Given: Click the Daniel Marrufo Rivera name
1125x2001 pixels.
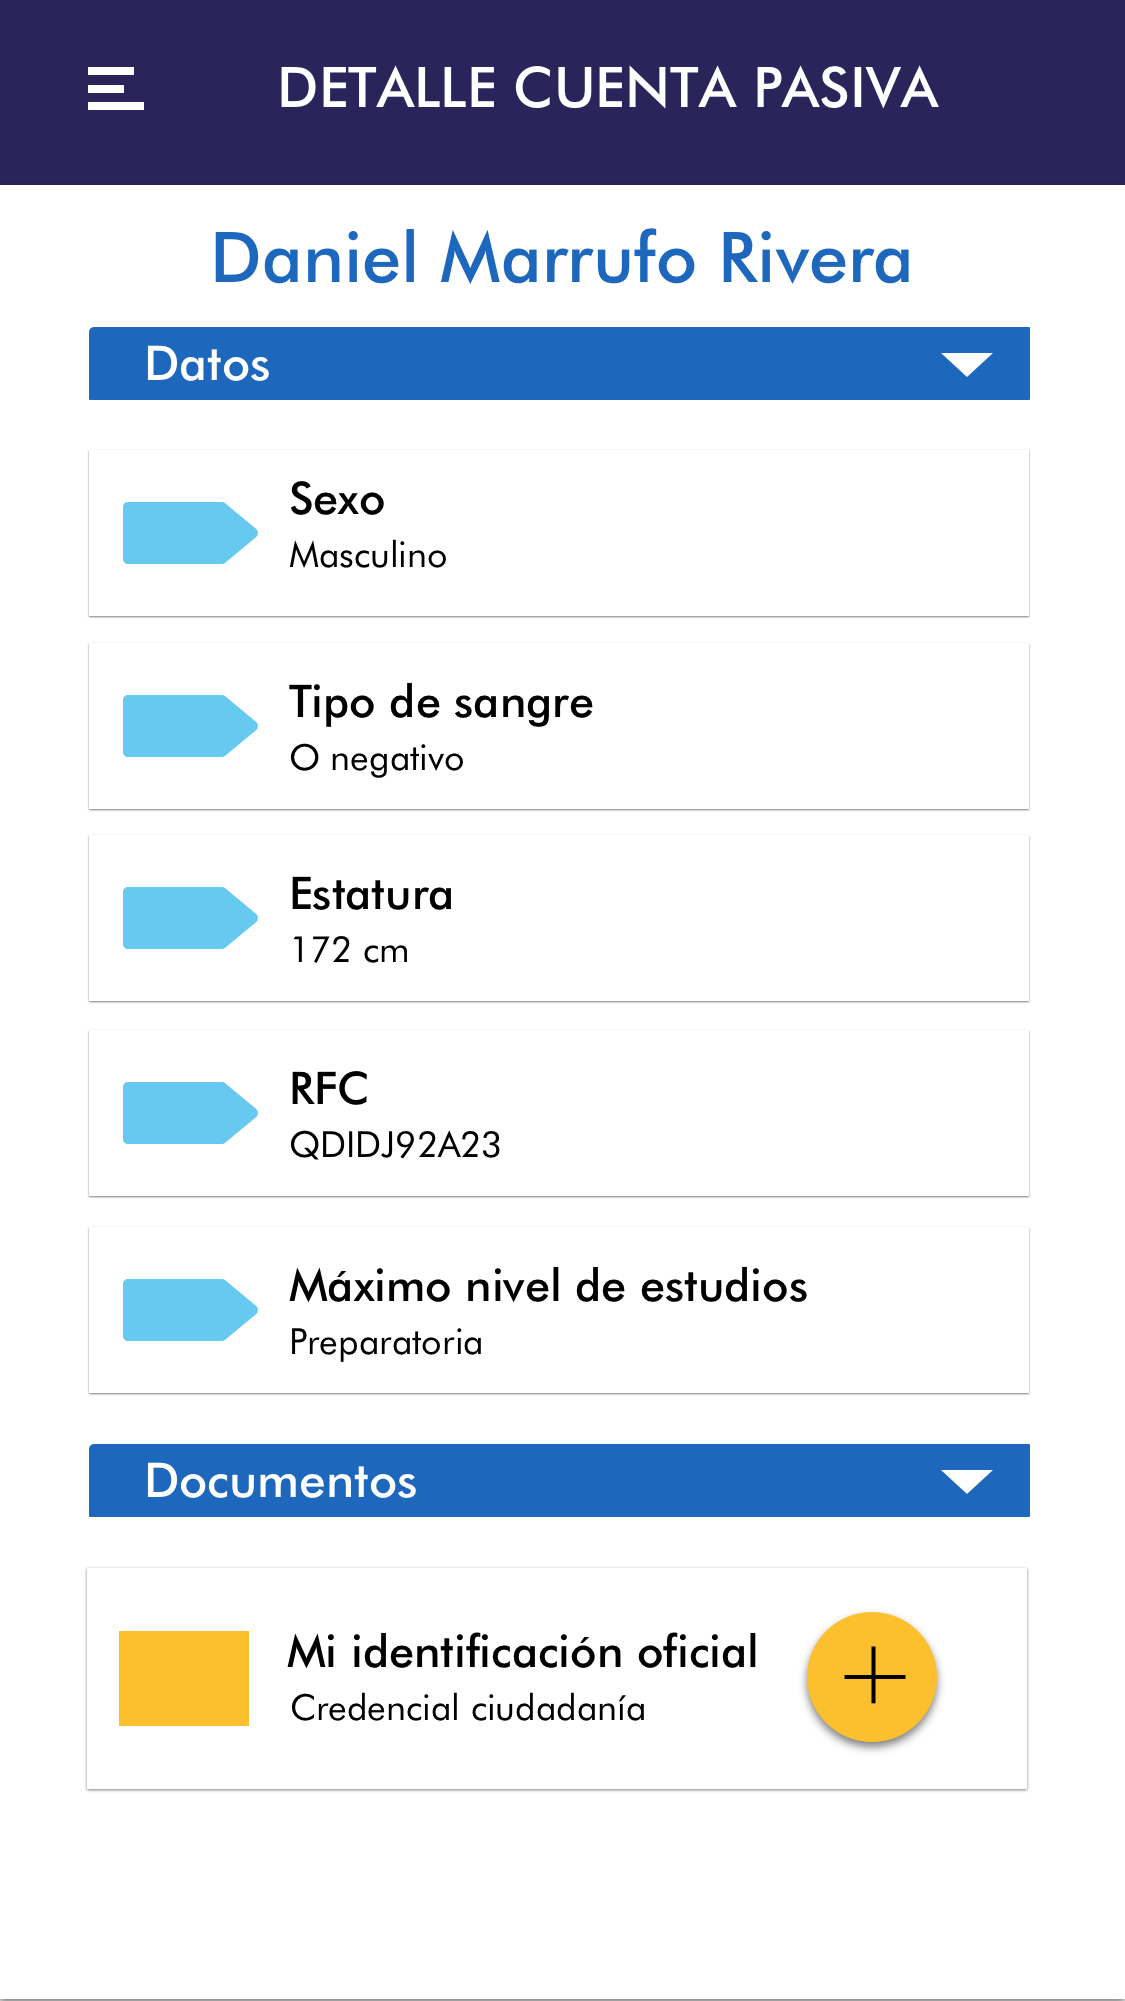Looking at the screenshot, I should [x=562, y=258].
